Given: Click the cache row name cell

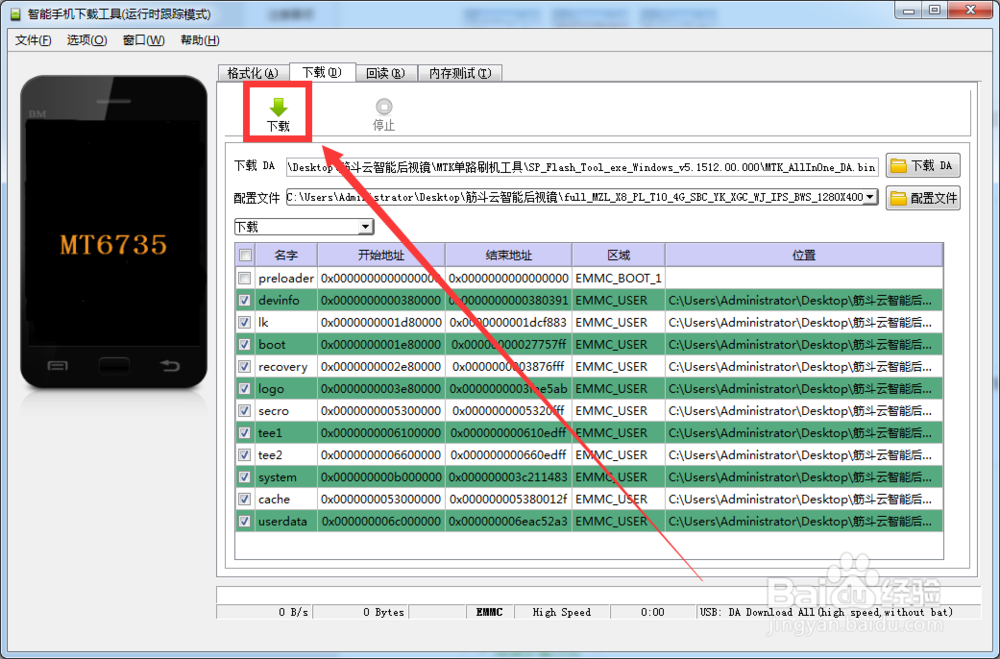Looking at the screenshot, I should coord(286,499).
